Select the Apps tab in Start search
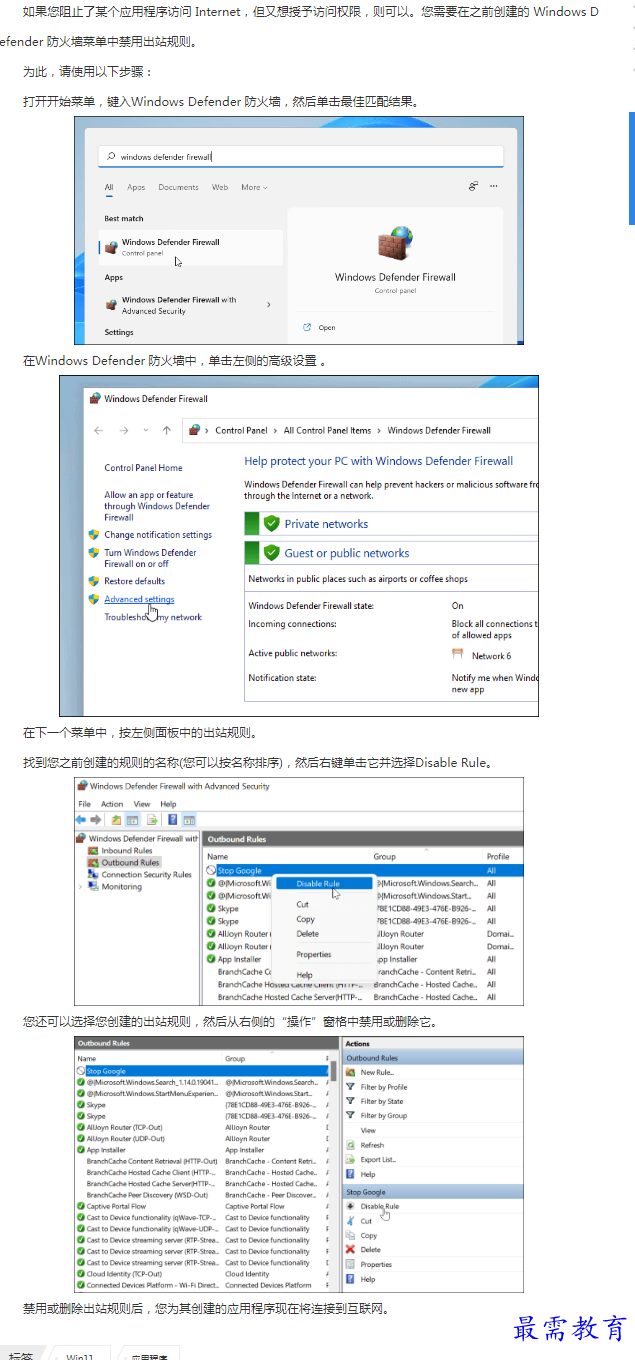Viewport: 635px width, 1360px height. 136,187
